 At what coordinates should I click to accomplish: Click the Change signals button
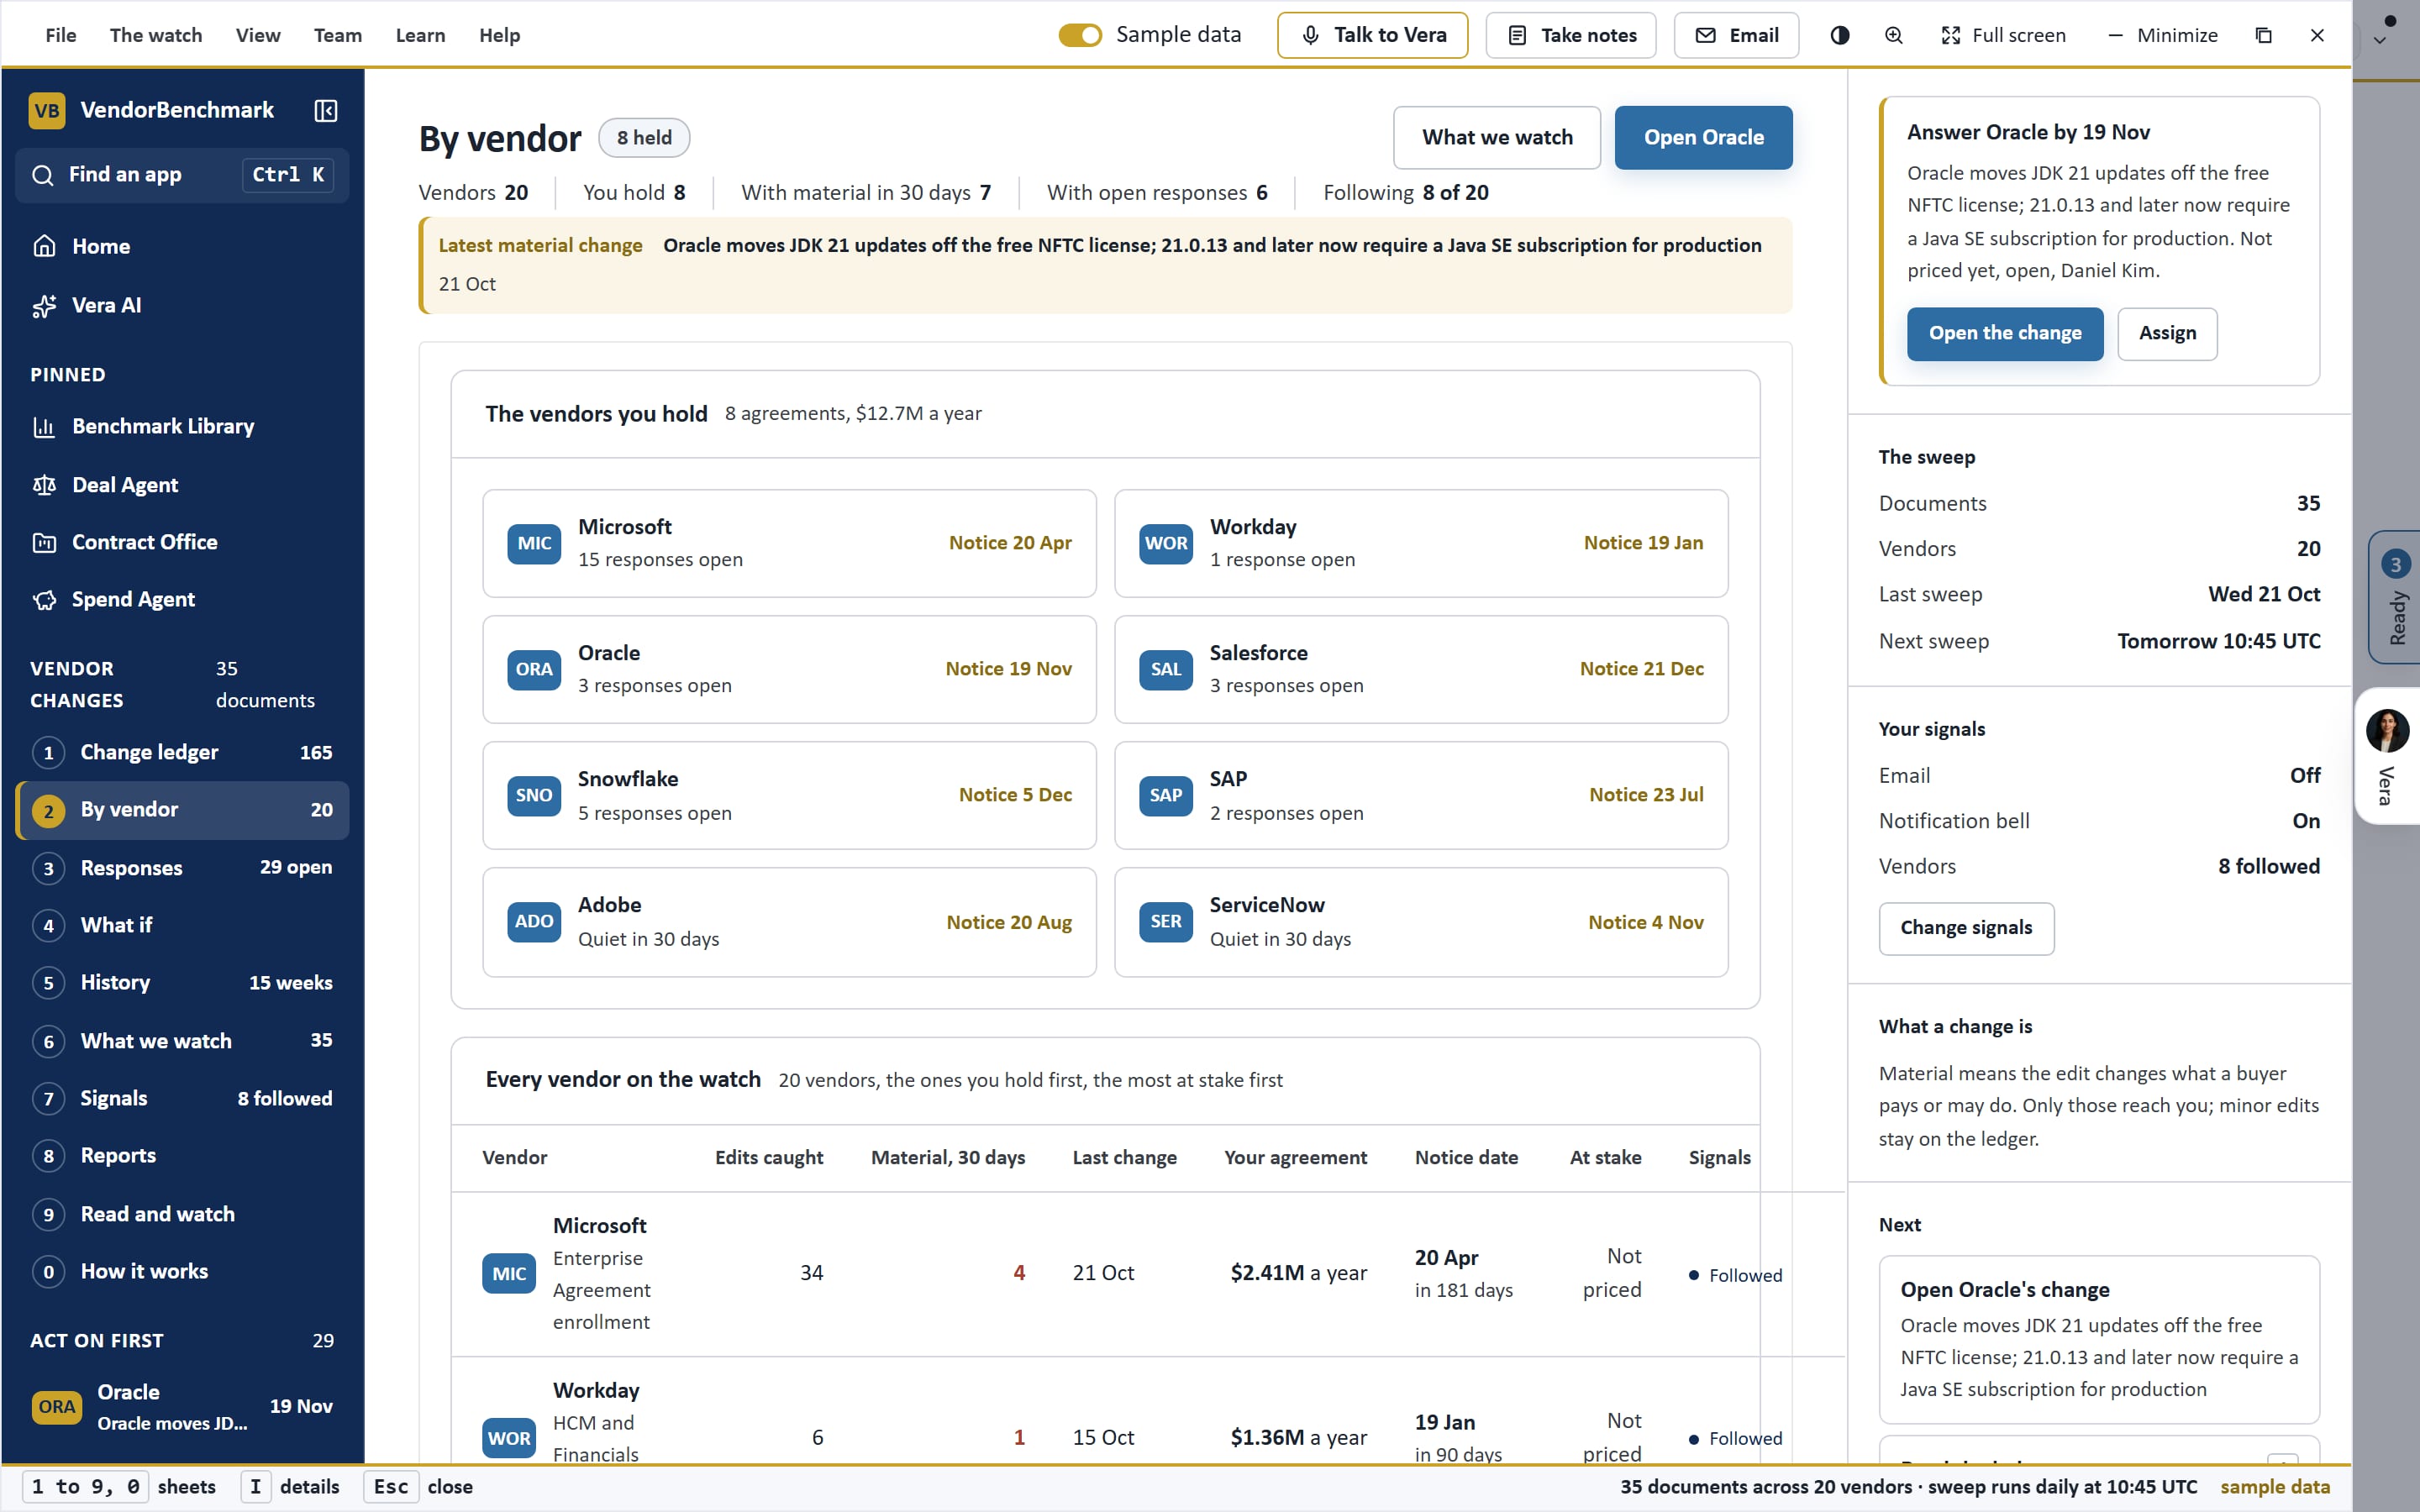coord(1966,928)
